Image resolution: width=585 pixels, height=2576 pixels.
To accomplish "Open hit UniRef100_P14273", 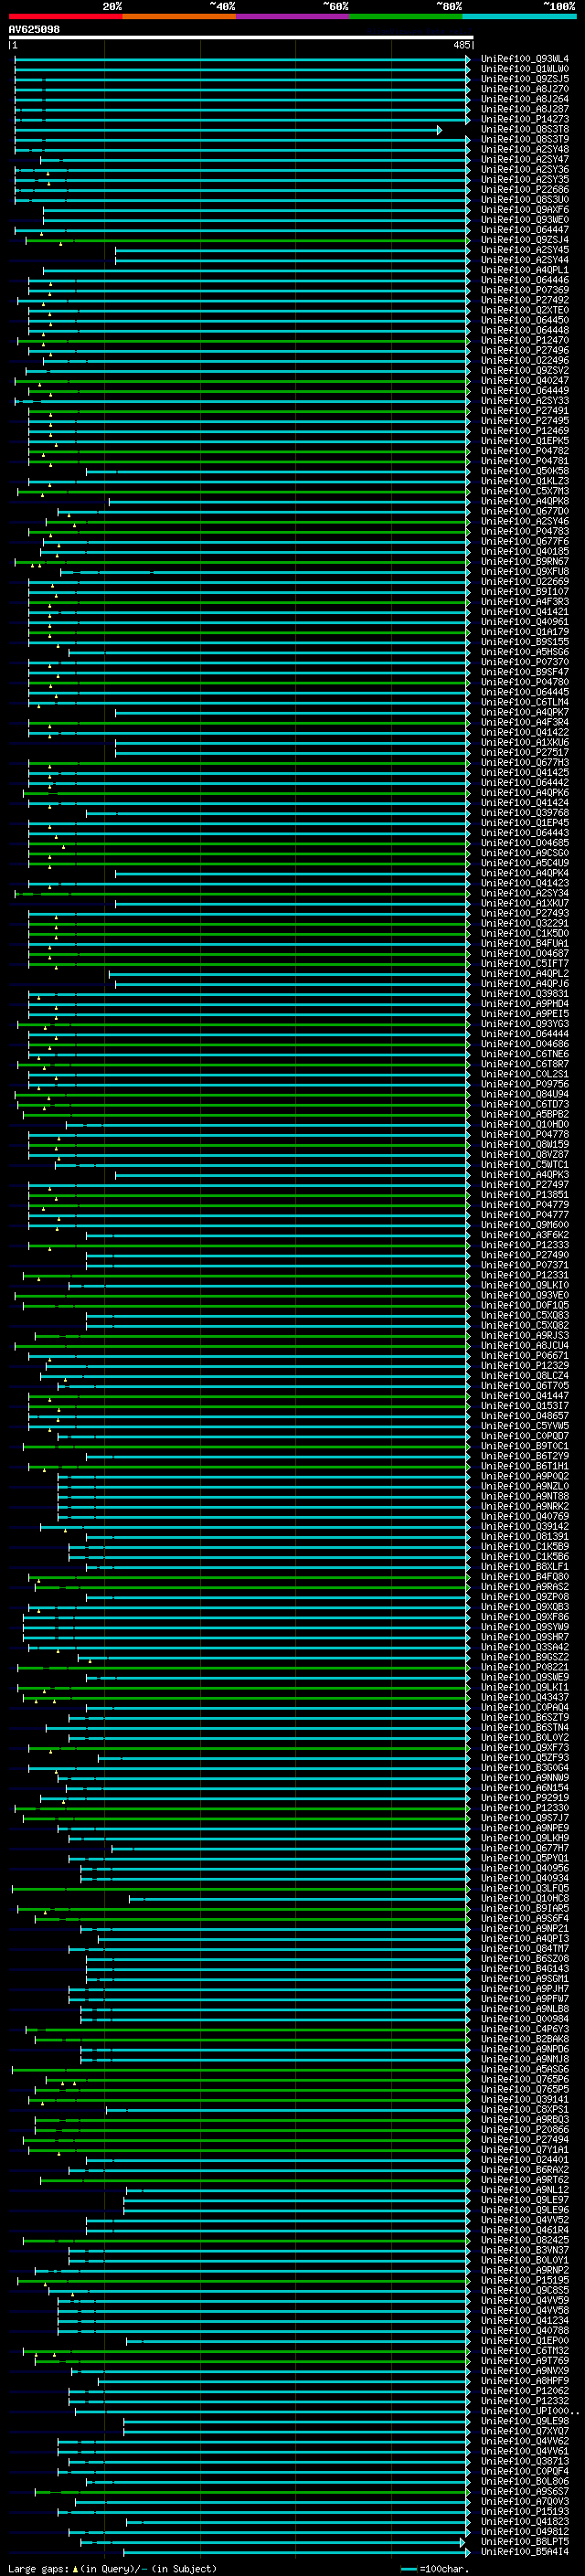I will coord(524,119).
